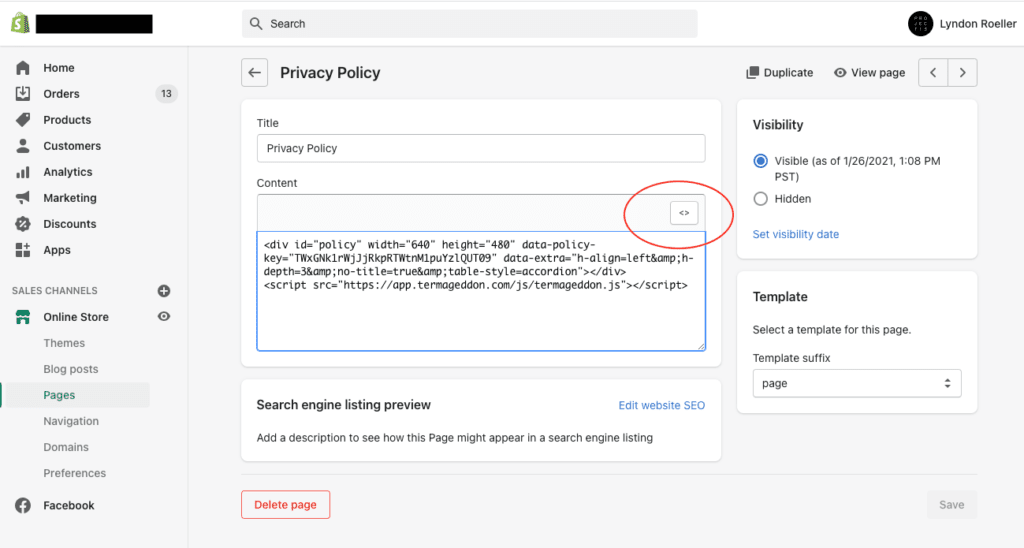Image resolution: width=1024 pixels, height=548 pixels.
Task: Select the Marketing megaphone icon
Action: [x=23, y=197]
